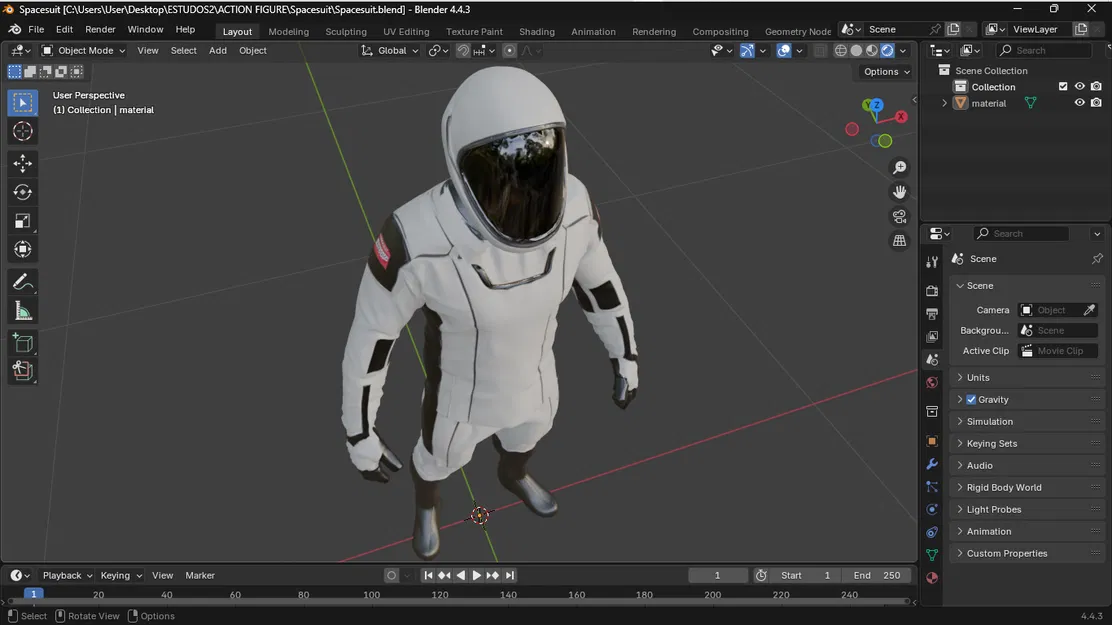The height and width of the screenshot is (625, 1112).
Task: Hide the material object with eye icon
Action: point(1079,103)
